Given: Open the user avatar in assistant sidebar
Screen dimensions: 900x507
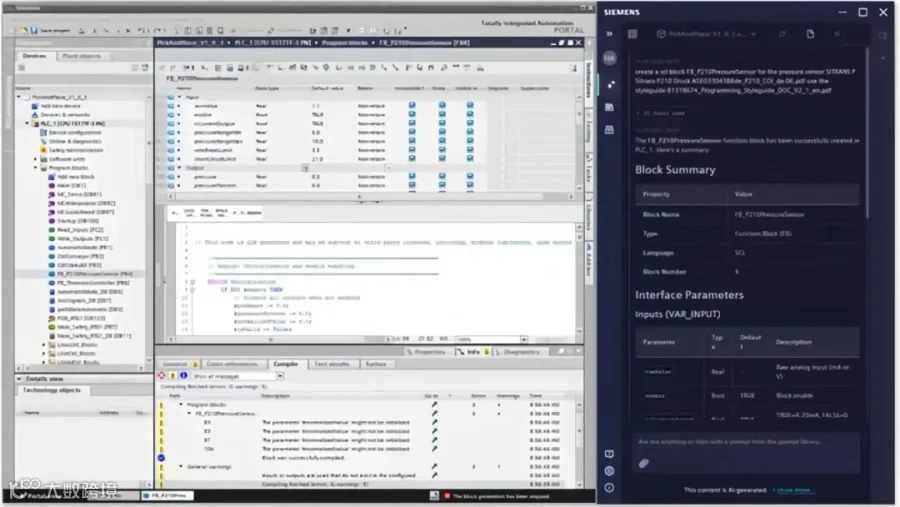Looking at the screenshot, I should (x=610, y=58).
